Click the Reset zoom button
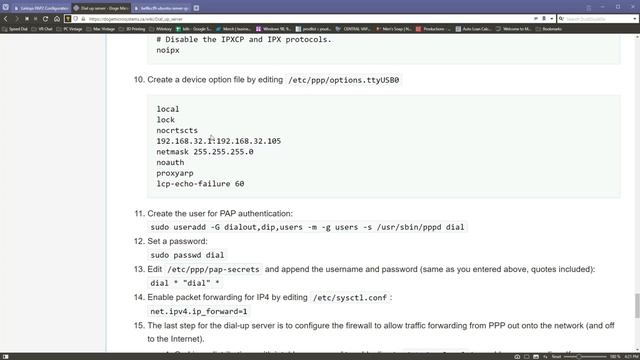Screen dimensions: 640x360 point(556,357)
